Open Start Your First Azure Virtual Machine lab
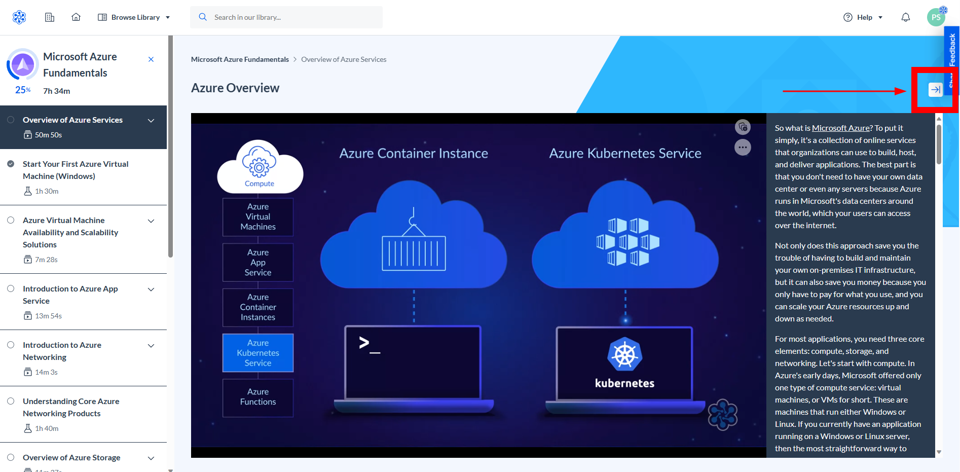960x472 pixels. [x=75, y=170]
